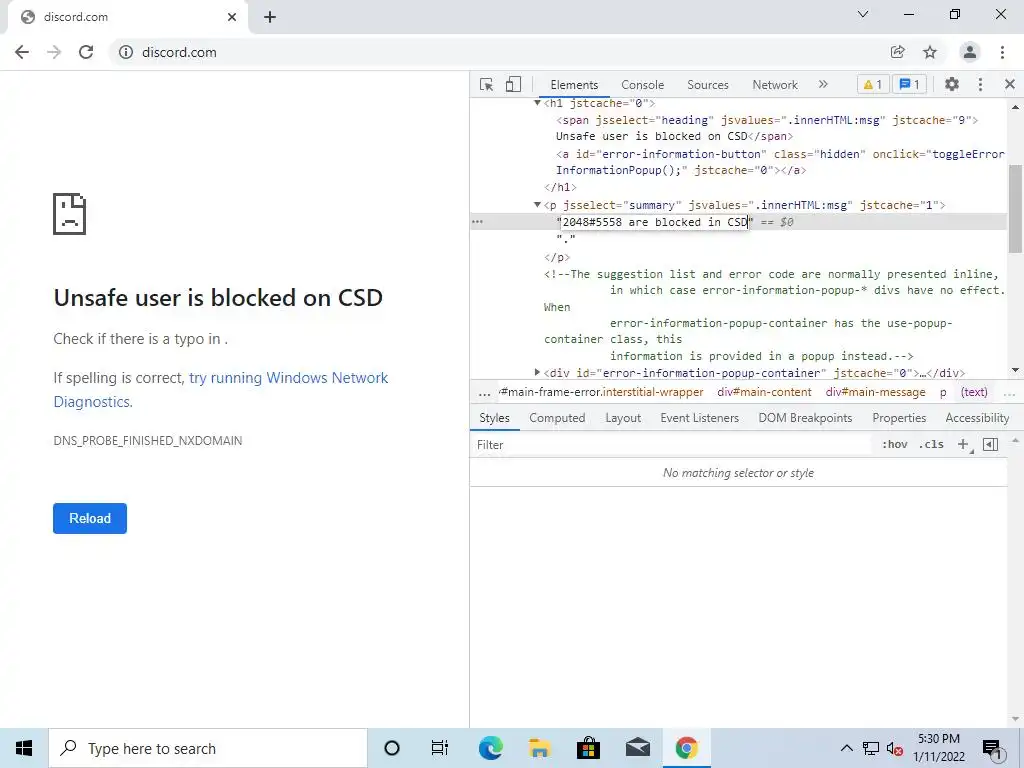Open the Computed styles tab
Viewport: 1024px width, 768px height.
557,418
